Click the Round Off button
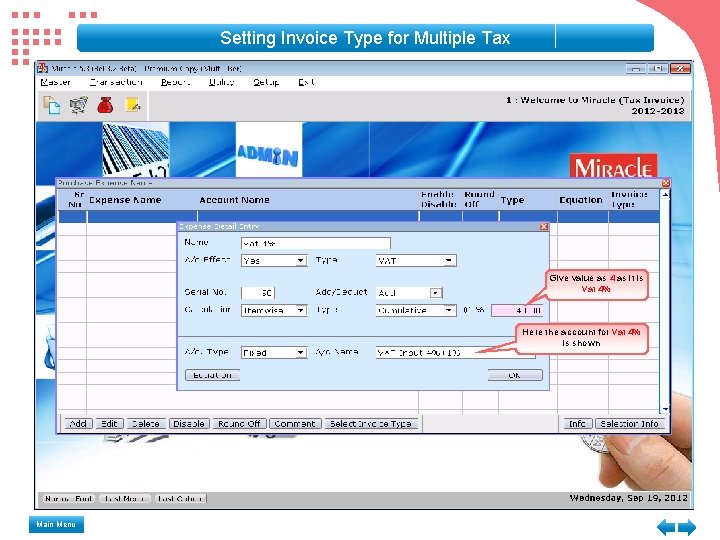 click(239, 424)
